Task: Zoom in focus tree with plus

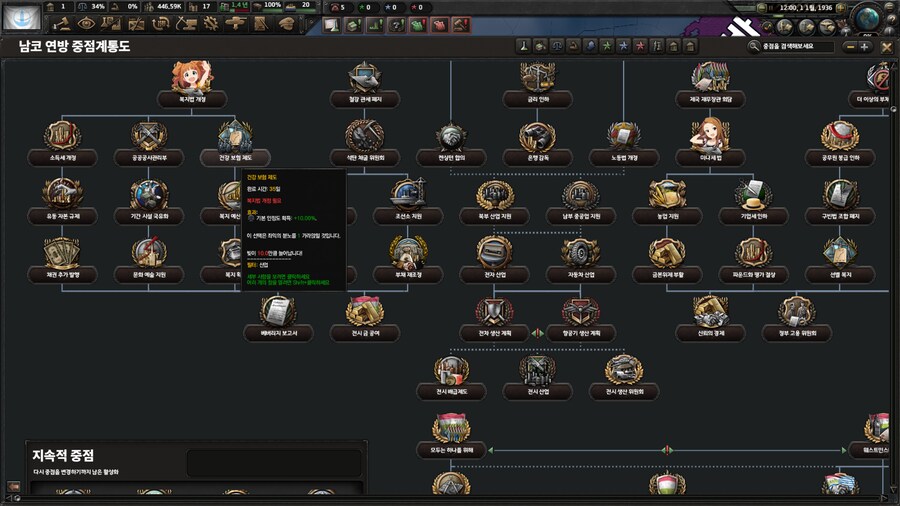Action: click(865, 46)
